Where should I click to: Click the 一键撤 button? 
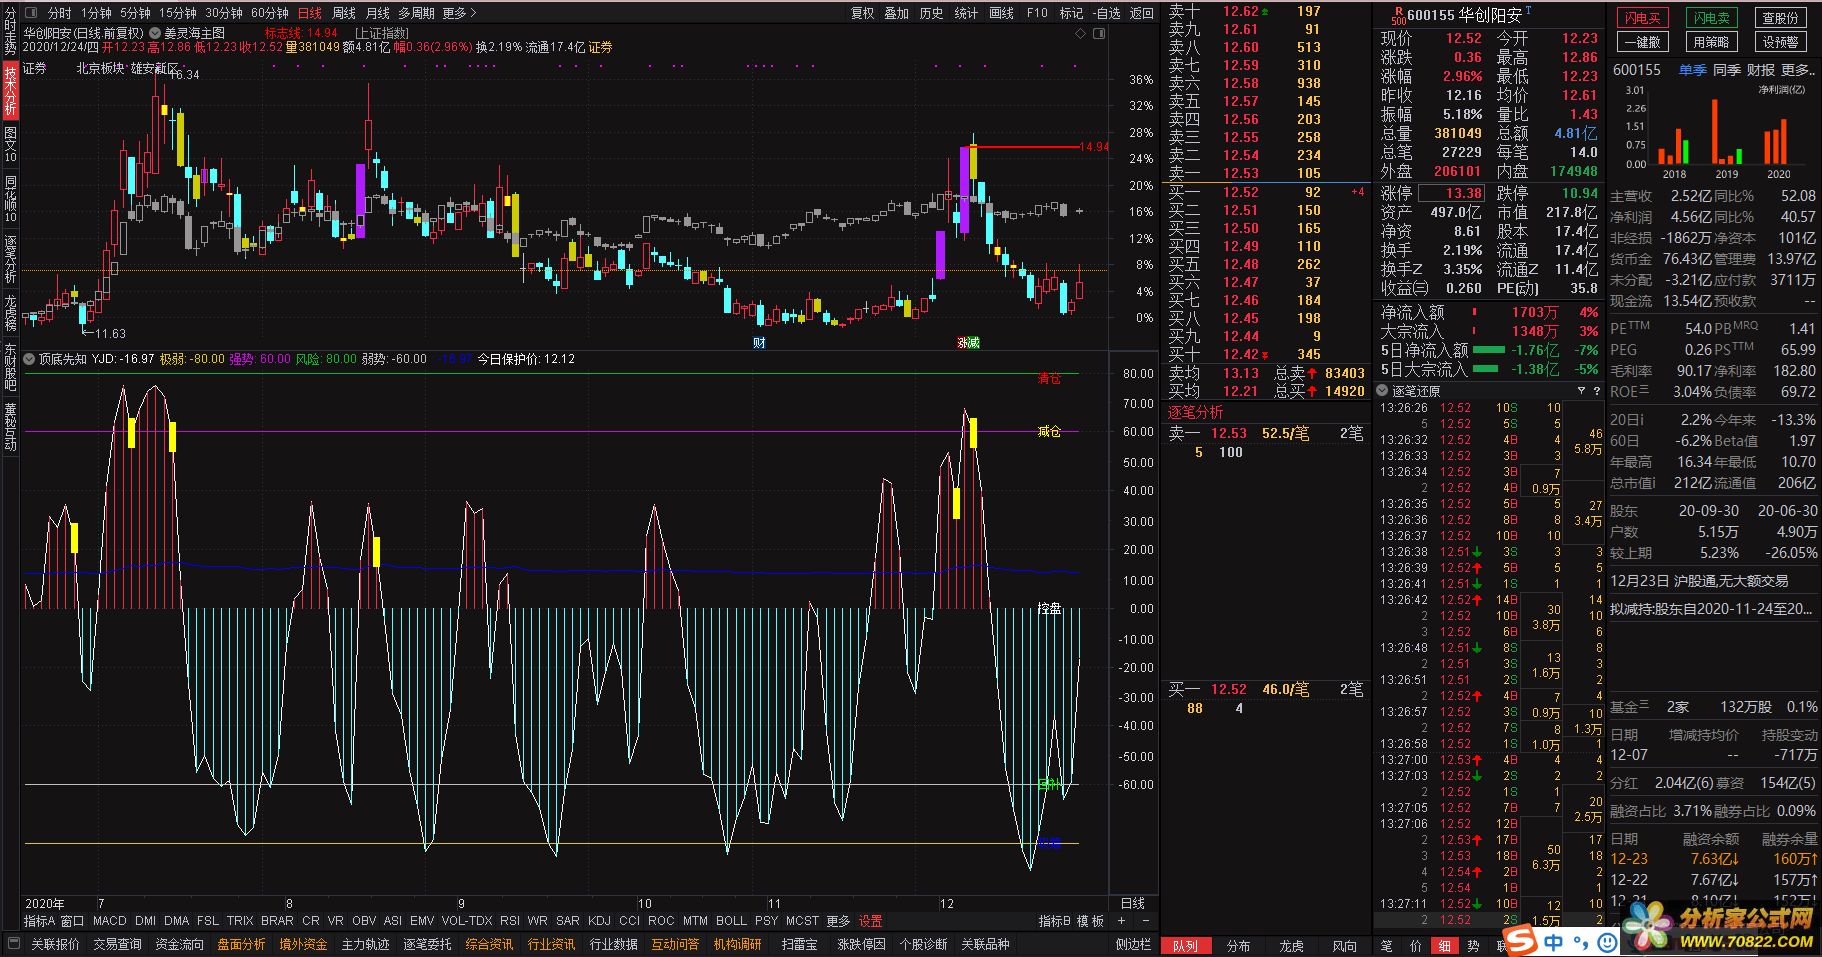point(1642,42)
